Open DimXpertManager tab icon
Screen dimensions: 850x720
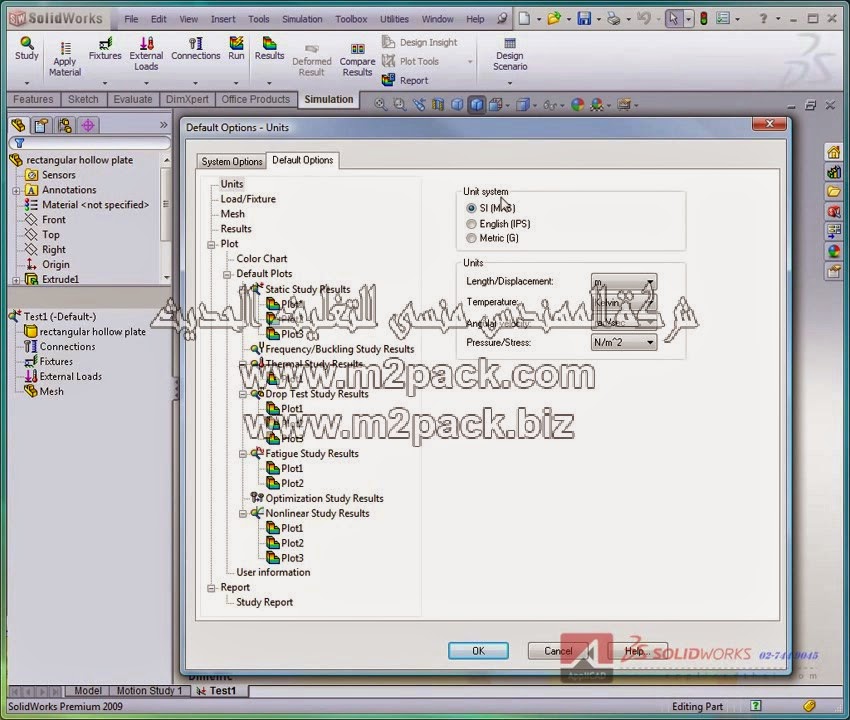pyautogui.click(x=88, y=126)
